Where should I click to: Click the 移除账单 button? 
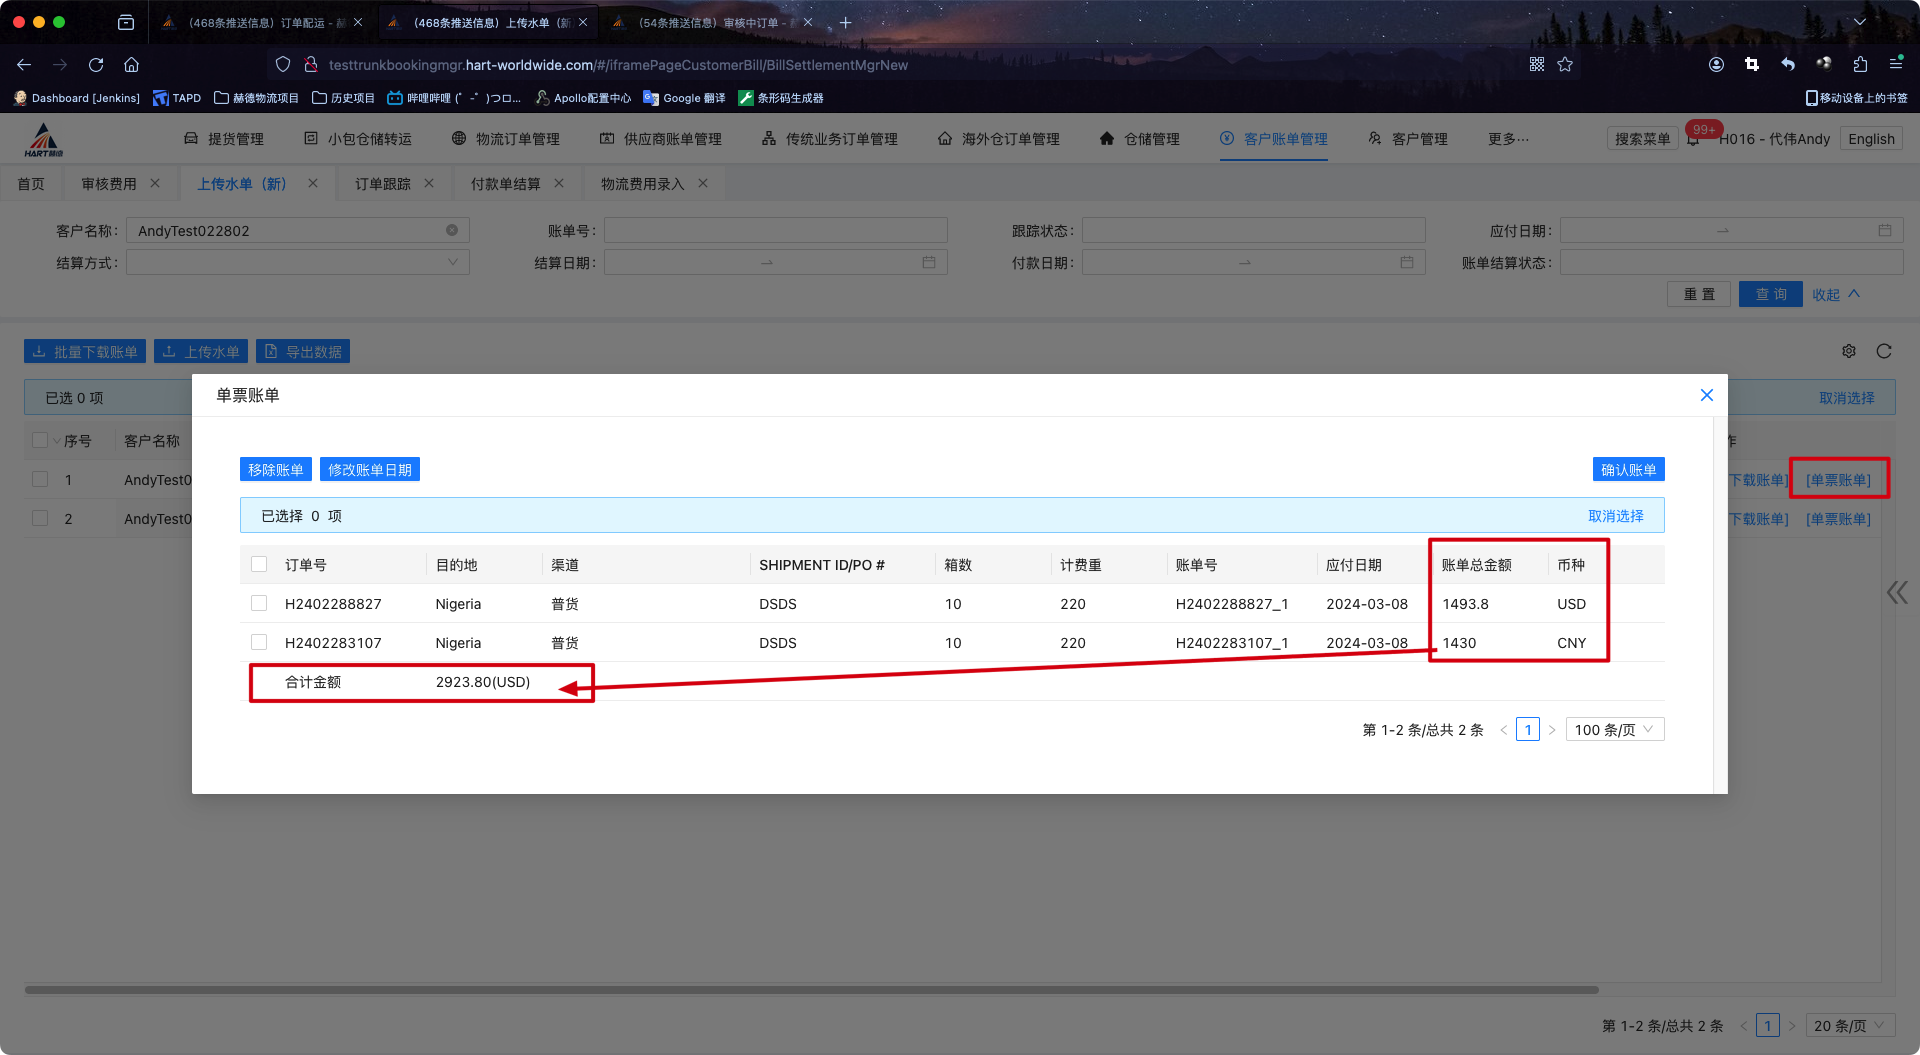[x=276, y=470]
